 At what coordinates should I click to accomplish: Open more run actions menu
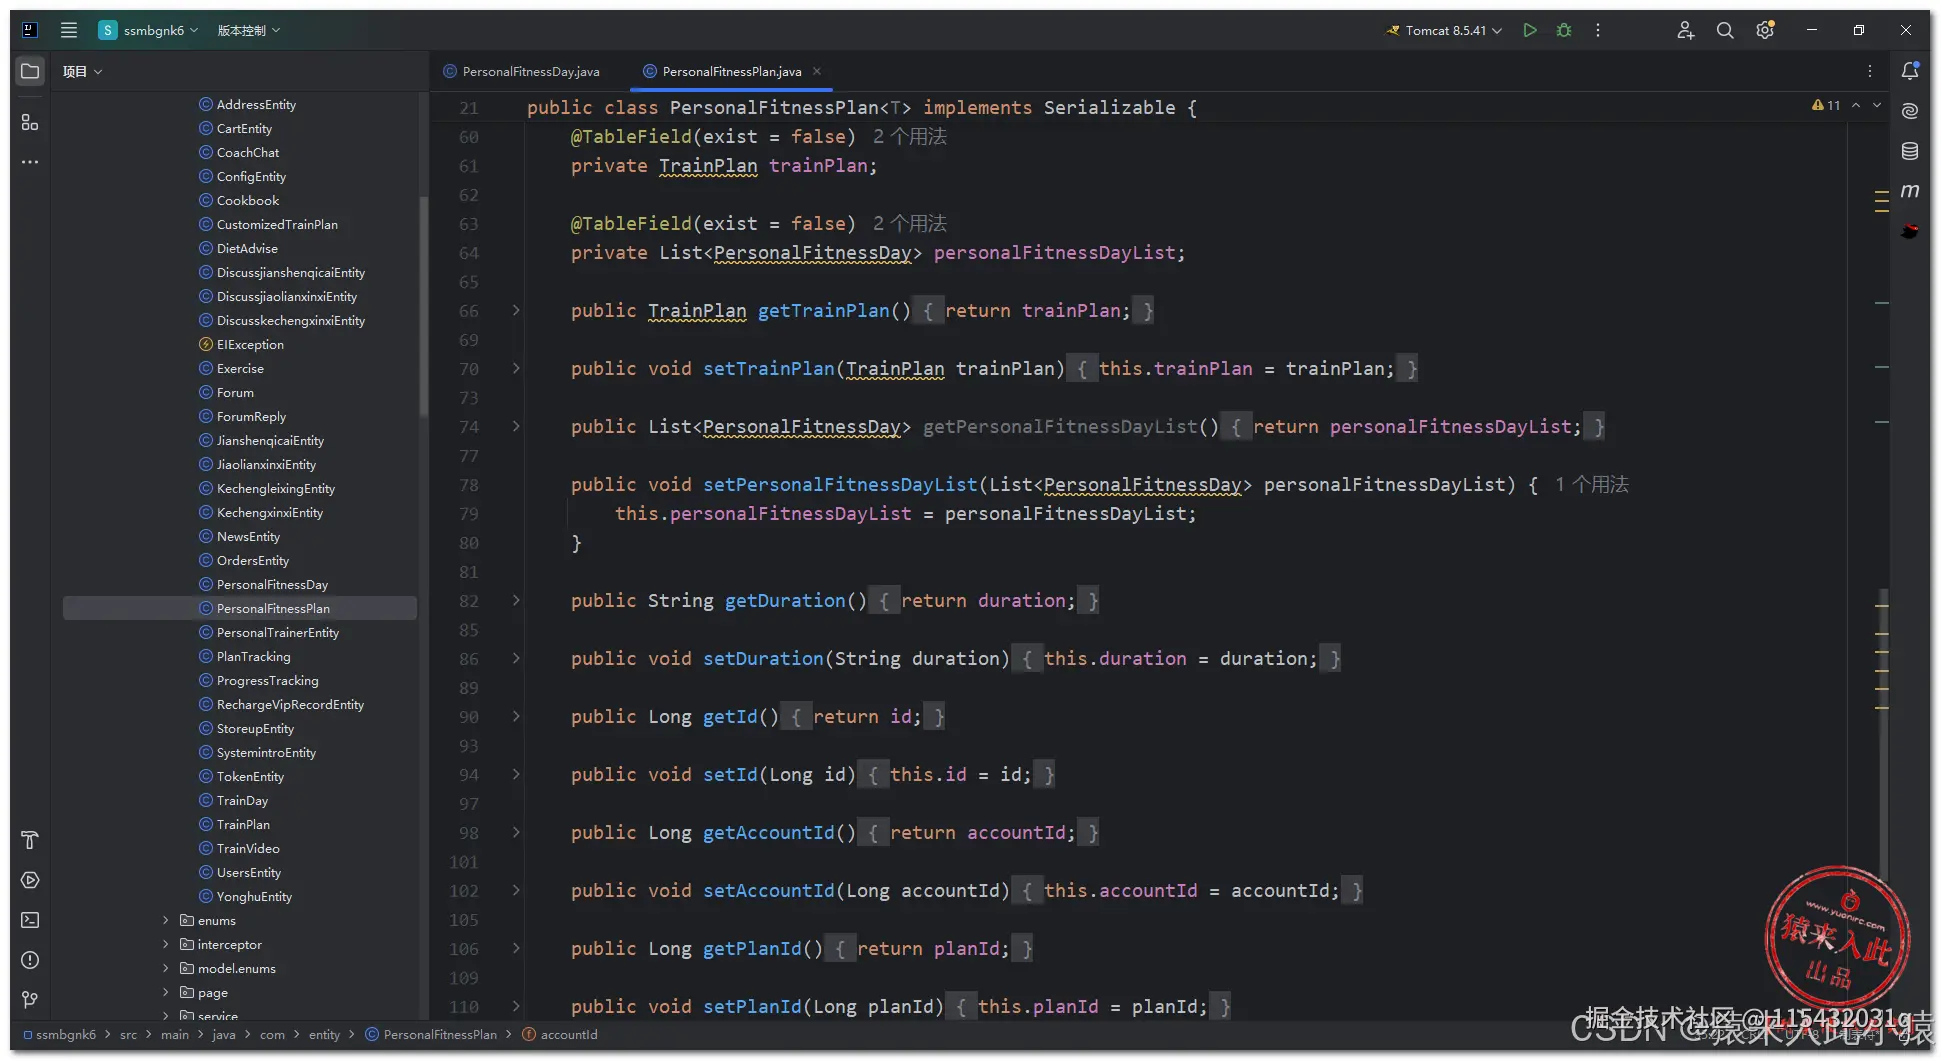pos(1598,30)
